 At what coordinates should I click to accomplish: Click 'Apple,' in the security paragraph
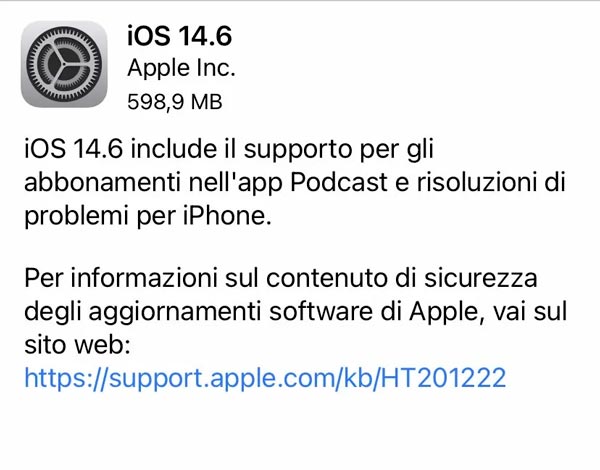[444, 312]
